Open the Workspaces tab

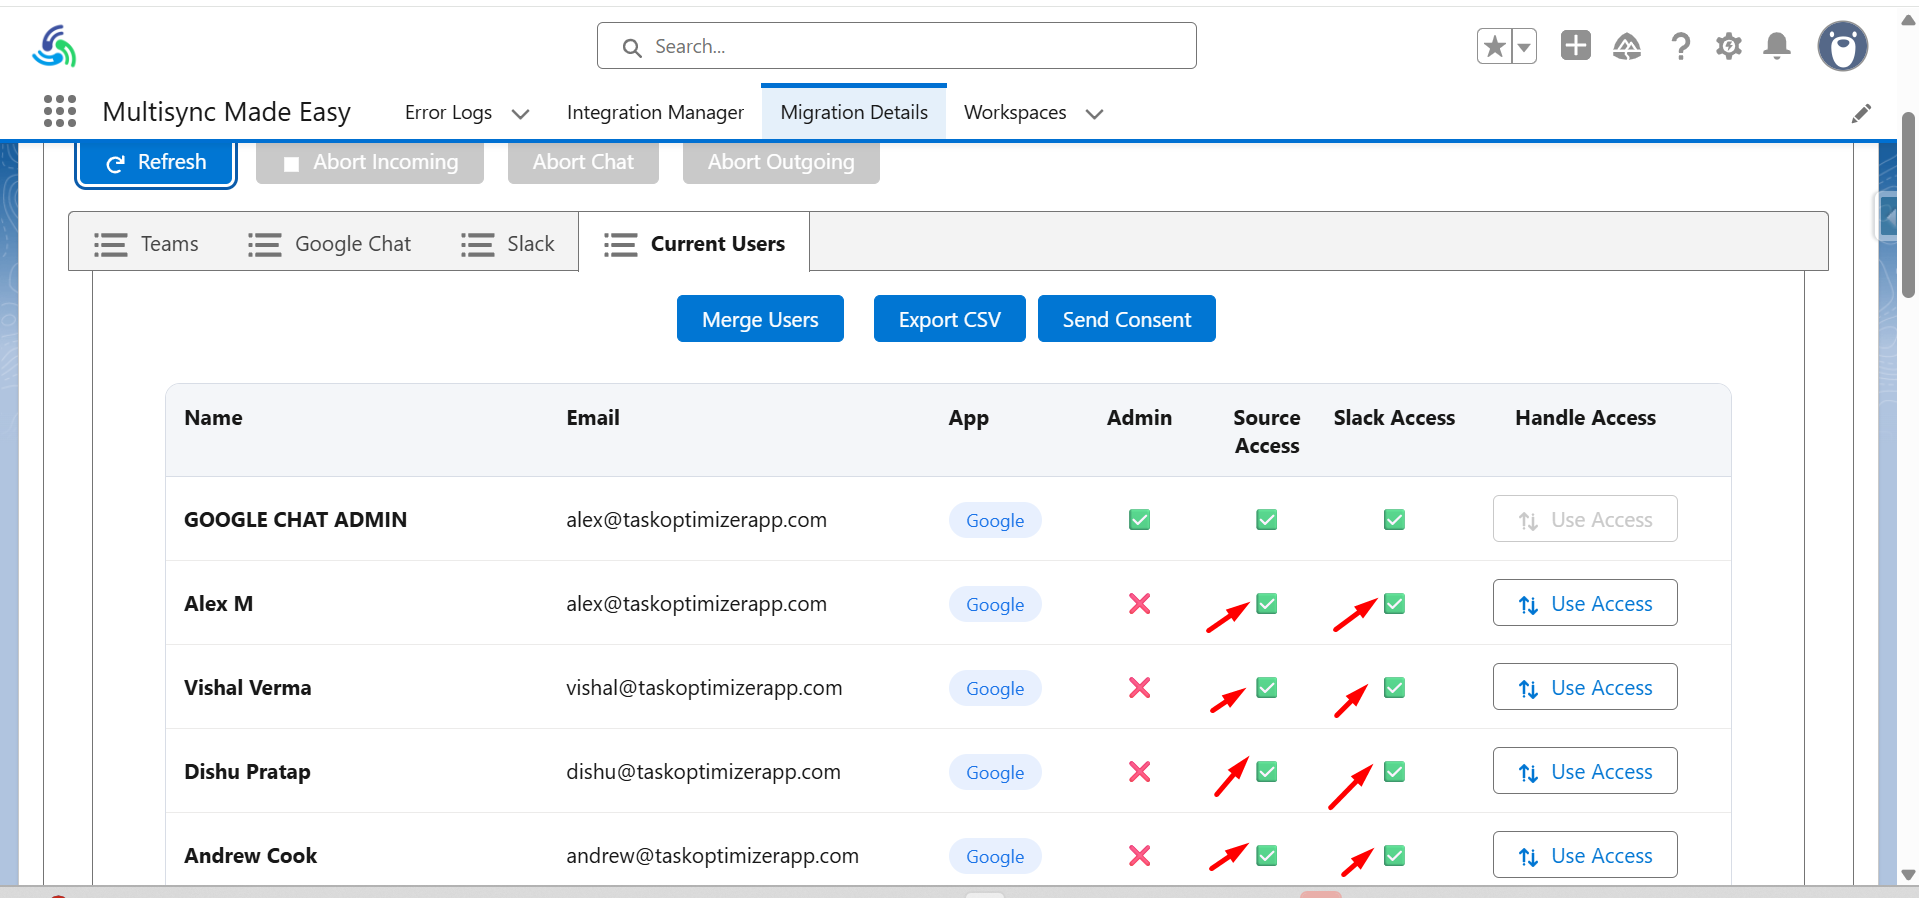click(1015, 113)
